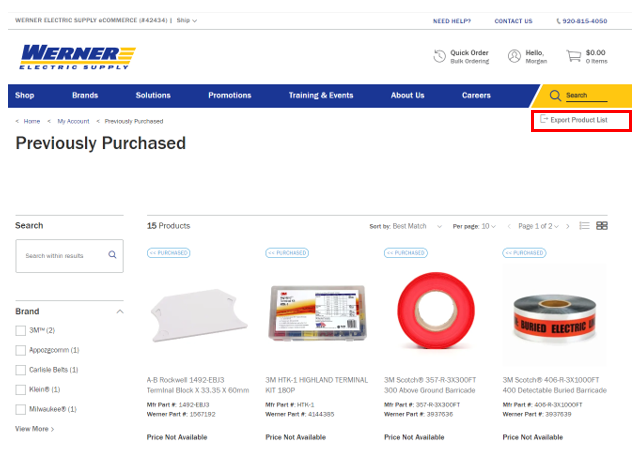Image resolution: width=639 pixels, height=473 pixels.
Task: Open the Per page dropdown
Action: click(474, 226)
